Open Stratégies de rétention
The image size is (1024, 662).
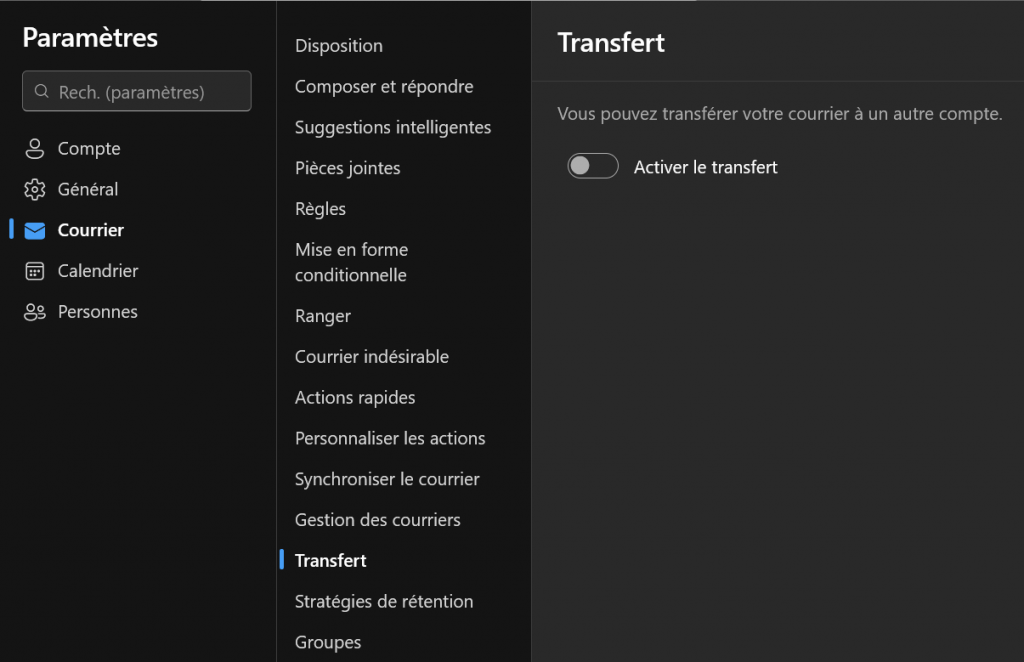(384, 602)
